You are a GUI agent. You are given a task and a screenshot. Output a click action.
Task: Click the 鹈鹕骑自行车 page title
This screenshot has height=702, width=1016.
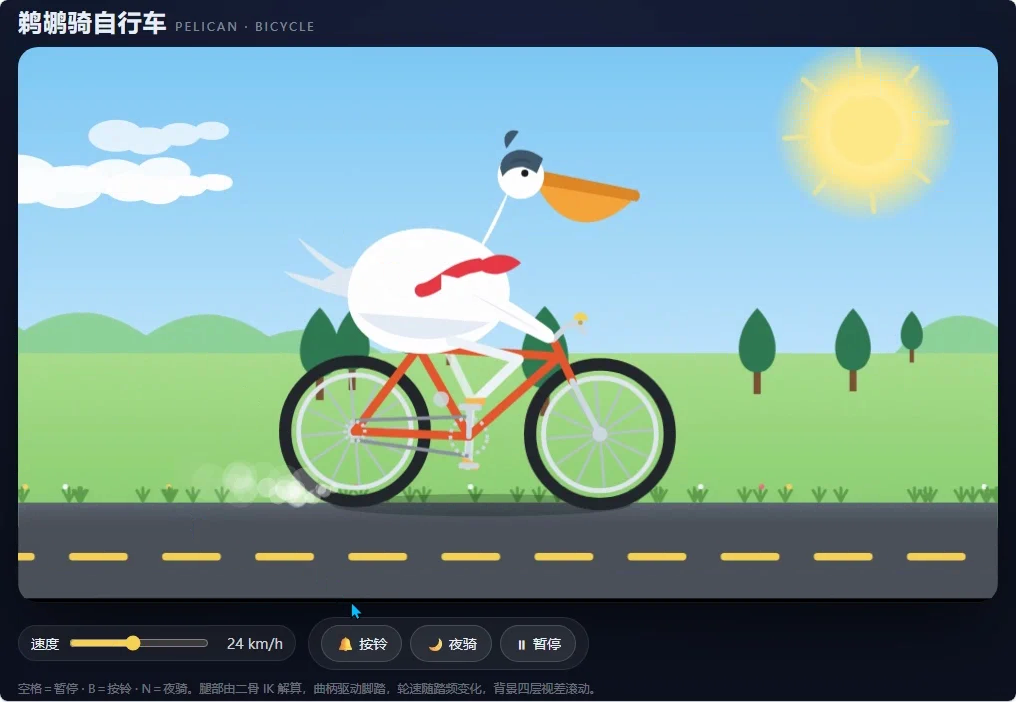click(x=91, y=23)
